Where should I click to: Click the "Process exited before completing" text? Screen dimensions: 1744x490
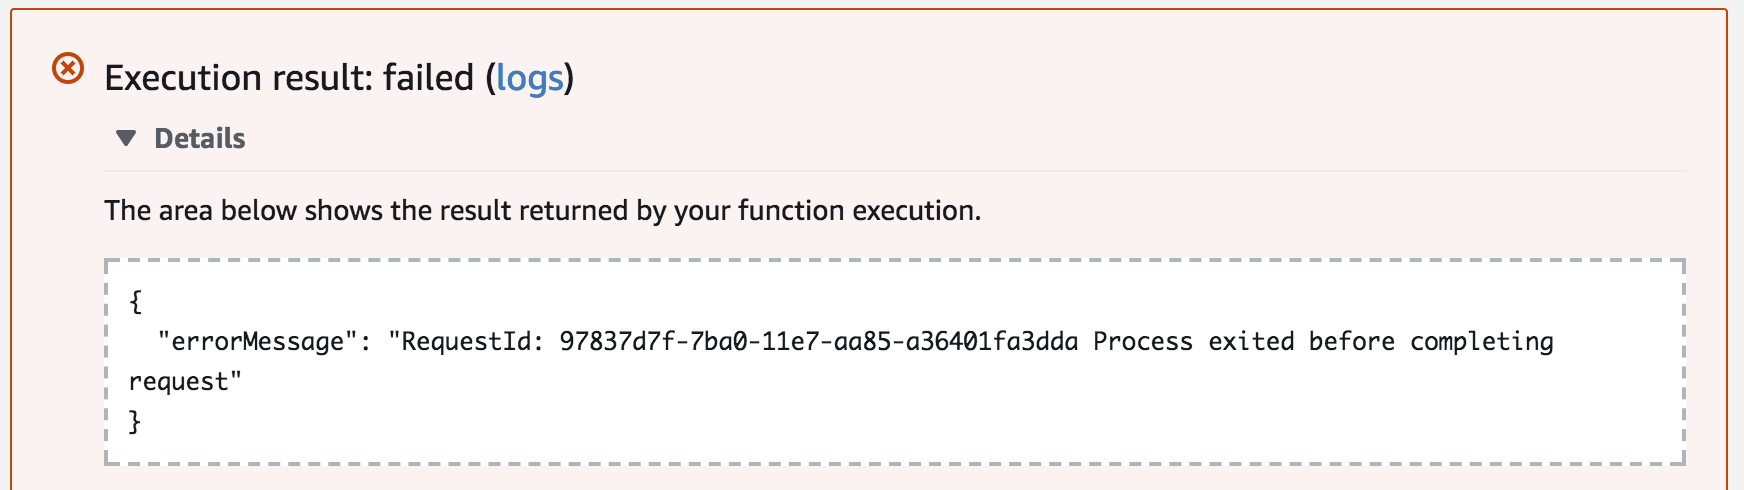(x=1322, y=342)
